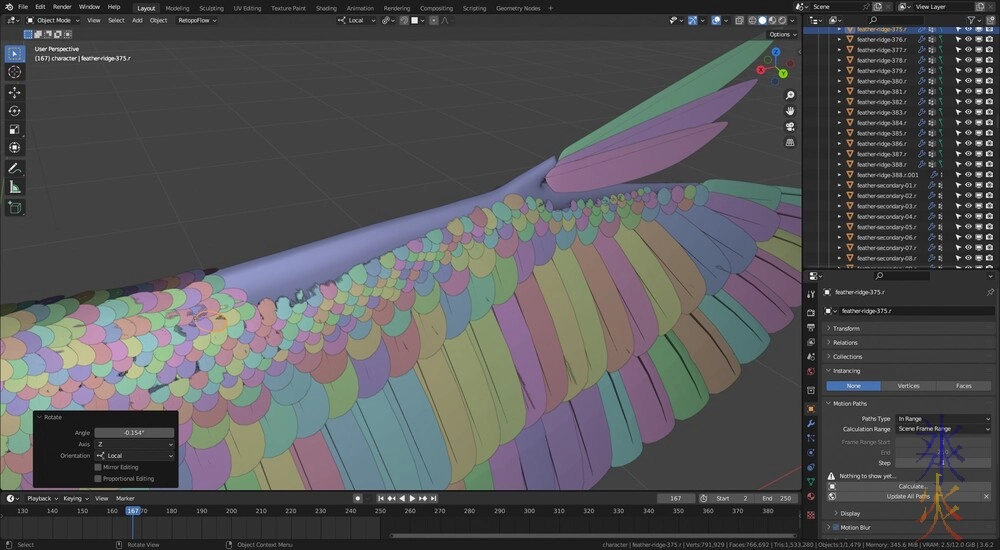Select the Measure tool
The height and width of the screenshot is (550, 1000).
pyautogui.click(x=15, y=187)
